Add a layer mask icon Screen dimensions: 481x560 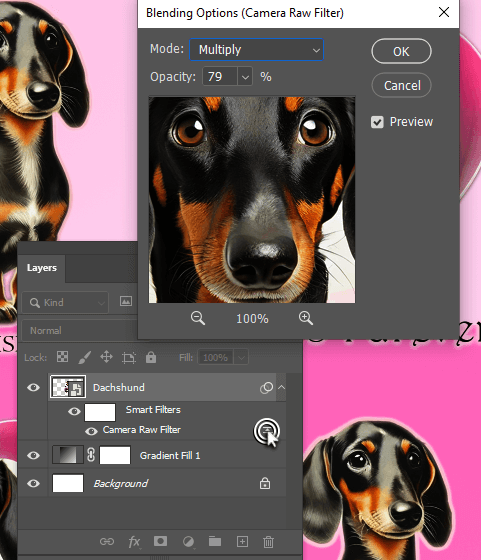click(160, 541)
